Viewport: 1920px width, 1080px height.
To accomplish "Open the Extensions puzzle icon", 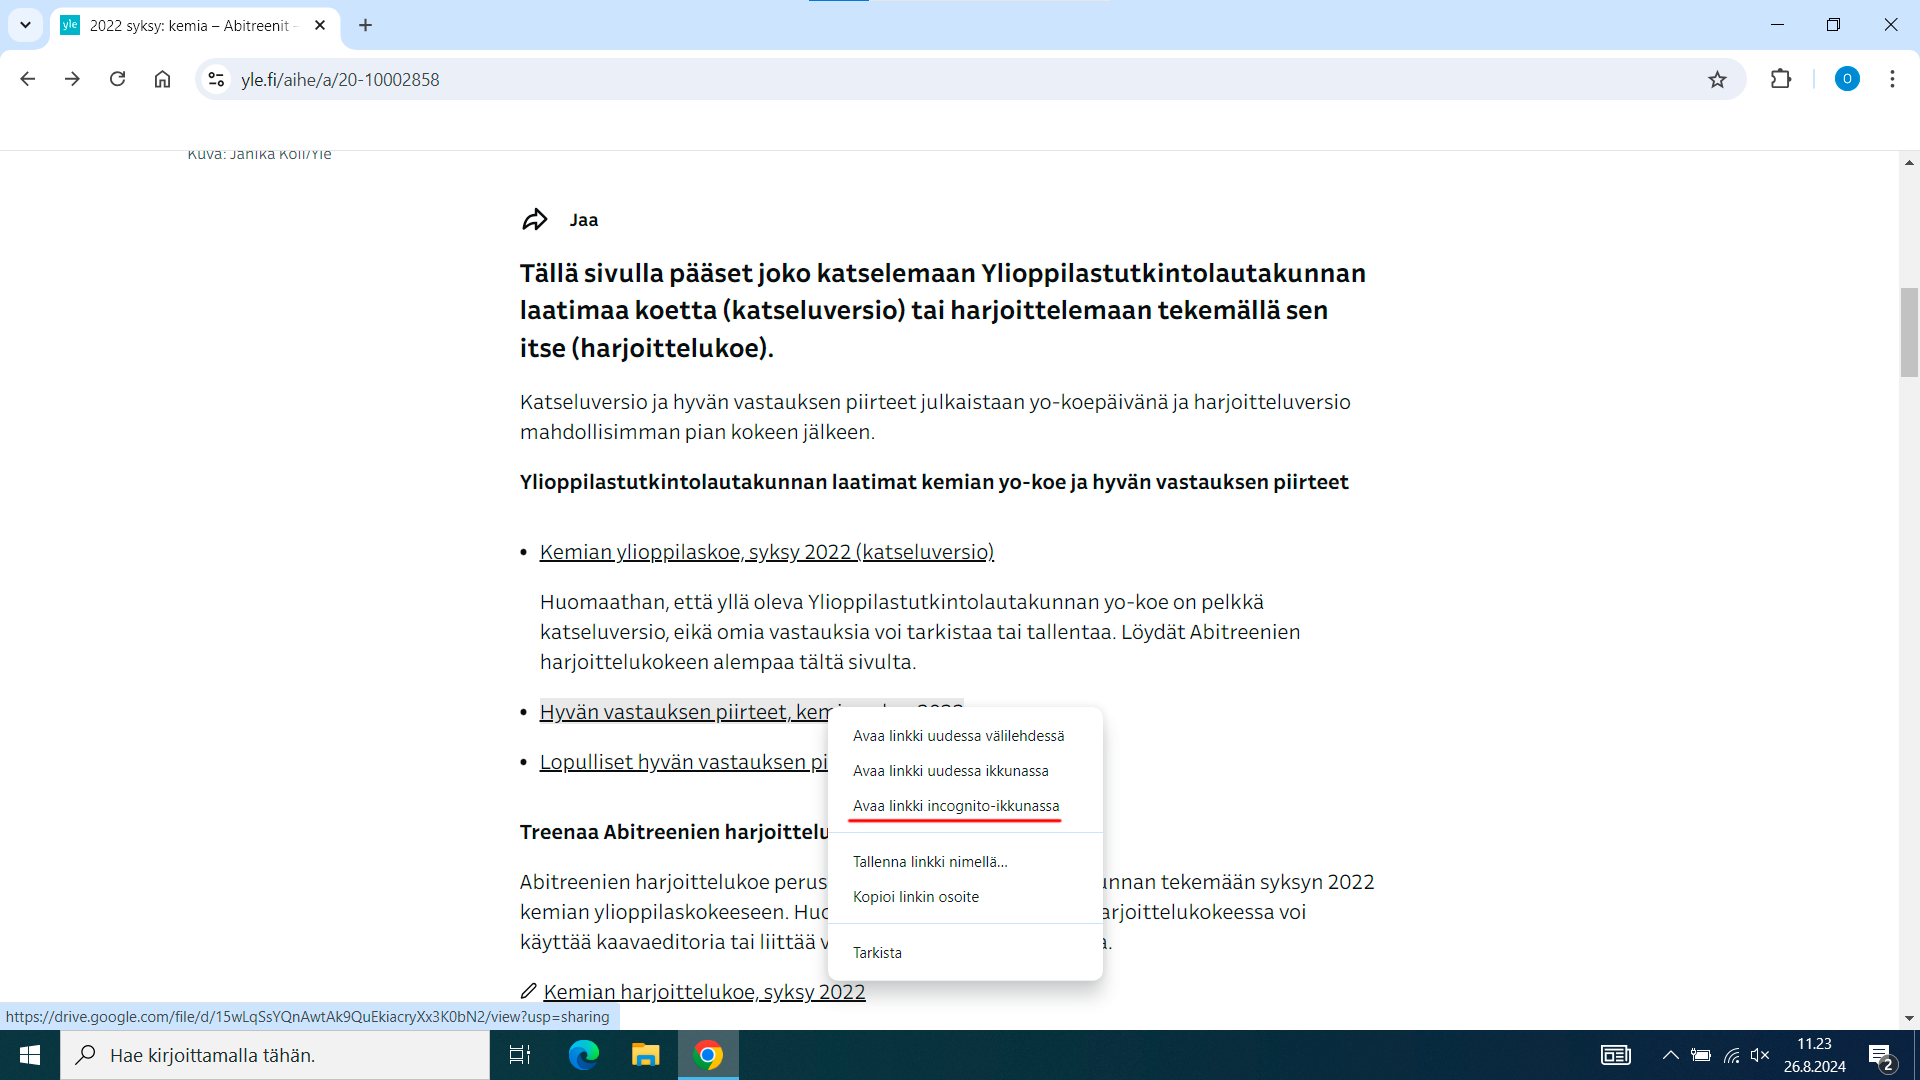I will (x=1781, y=79).
